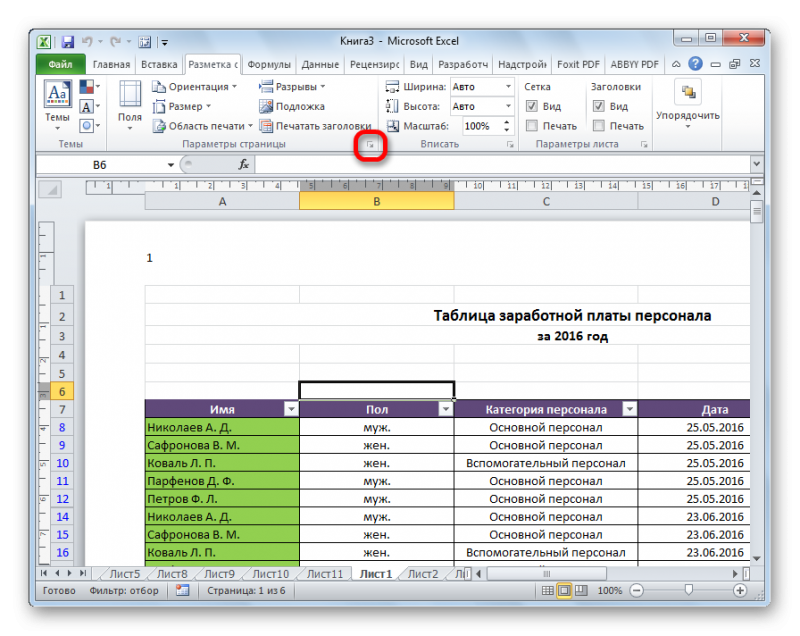Switch to Вставка tab

[159, 65]
